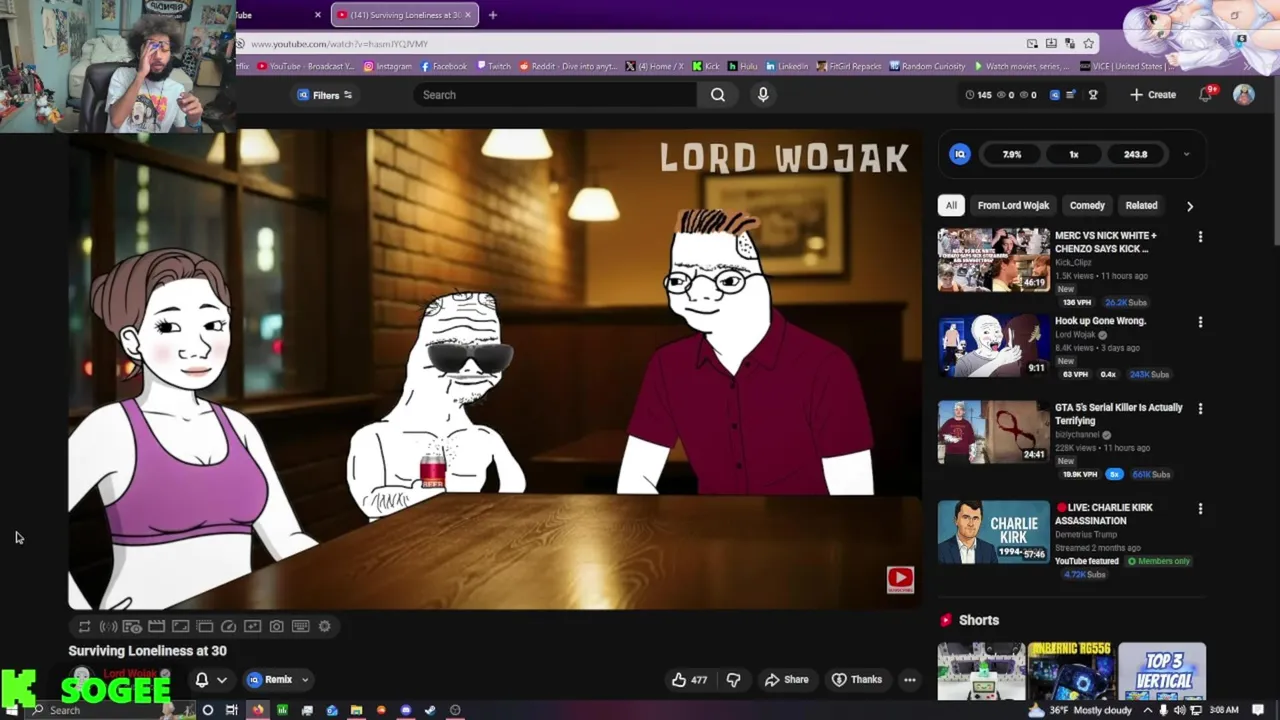Open the Hulu bookmark
This screenshot has height=720, width=1280.
click(x=743, y=66)
